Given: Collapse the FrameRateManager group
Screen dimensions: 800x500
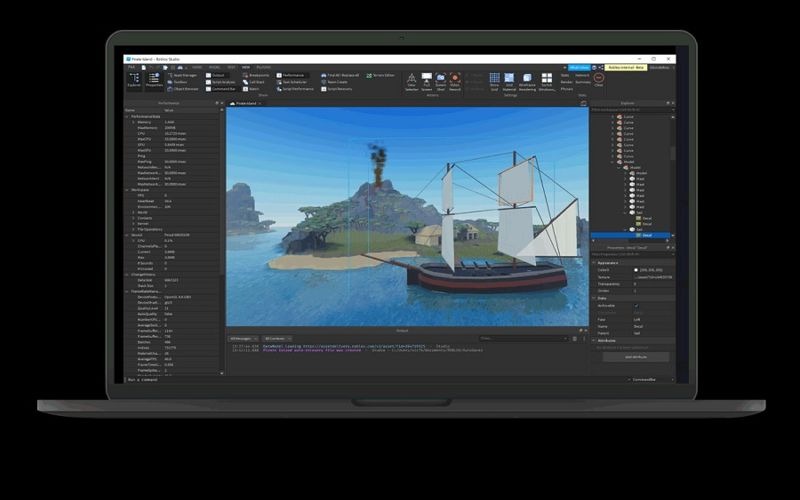Looking at the screenshot, I should point(128,291).
